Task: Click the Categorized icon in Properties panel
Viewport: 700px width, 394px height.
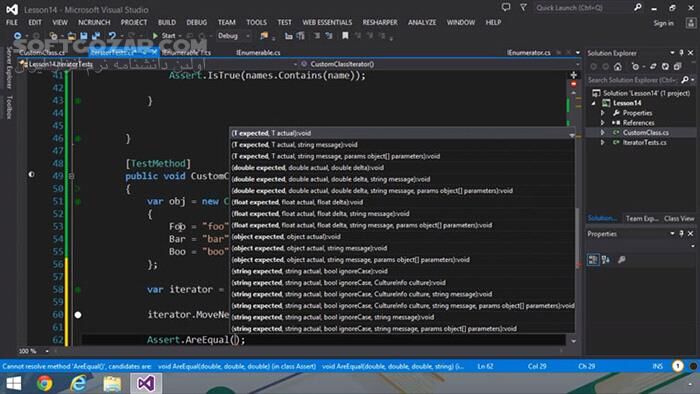Action: (593, 260)
